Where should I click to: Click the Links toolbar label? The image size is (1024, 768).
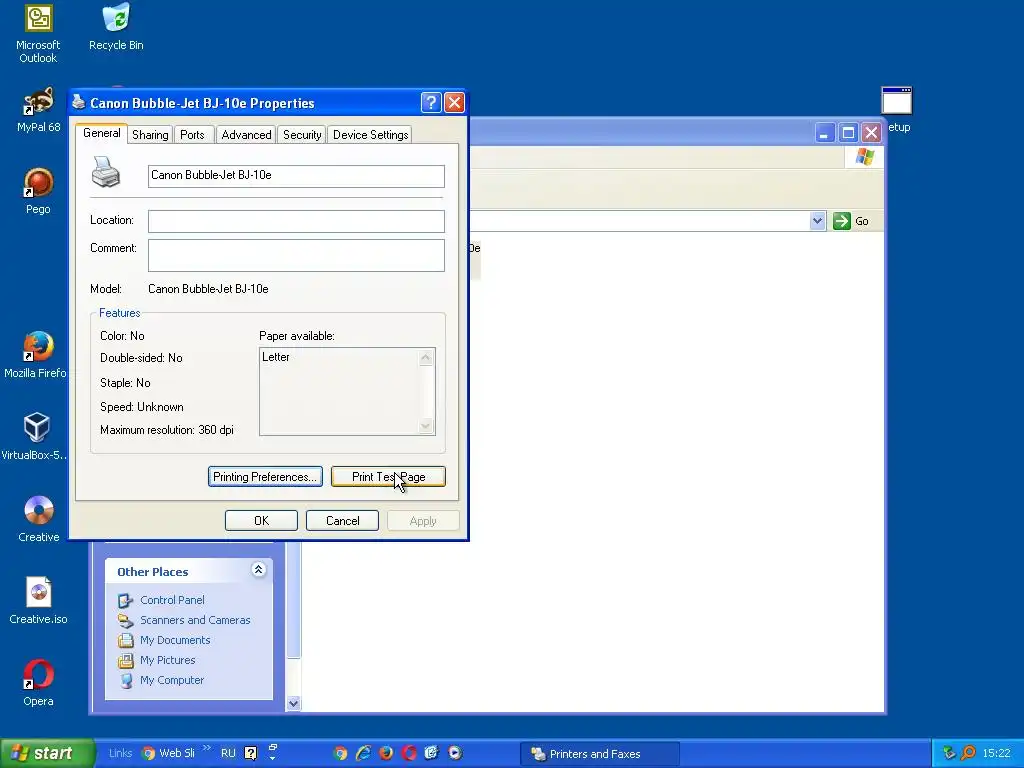[120, 753]
